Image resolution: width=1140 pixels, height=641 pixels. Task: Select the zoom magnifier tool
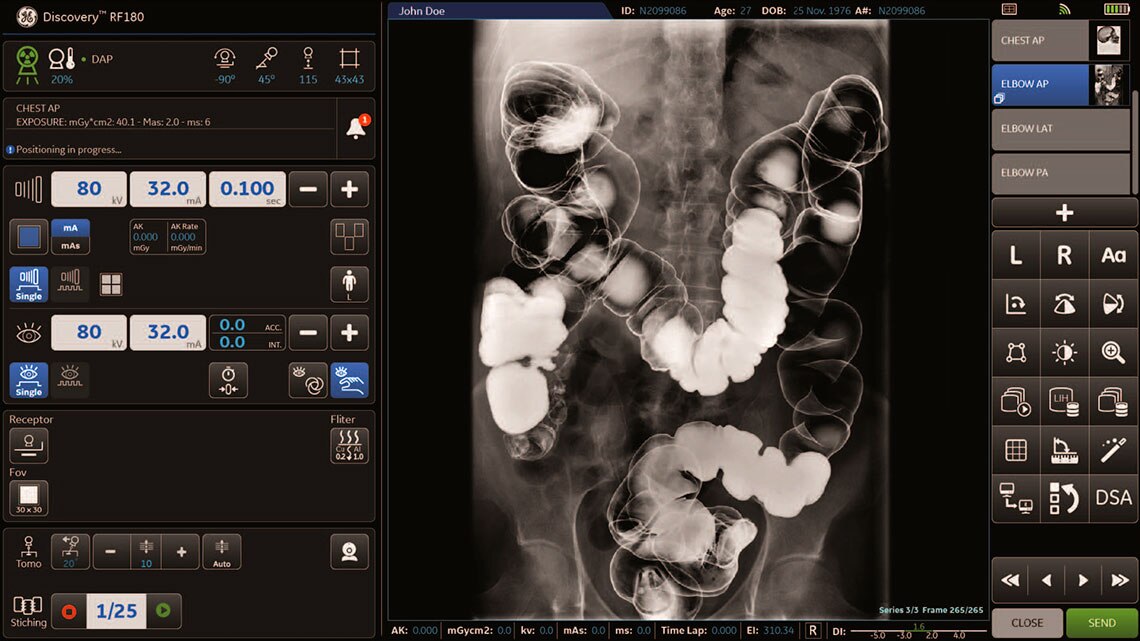tap(1112, 352)
